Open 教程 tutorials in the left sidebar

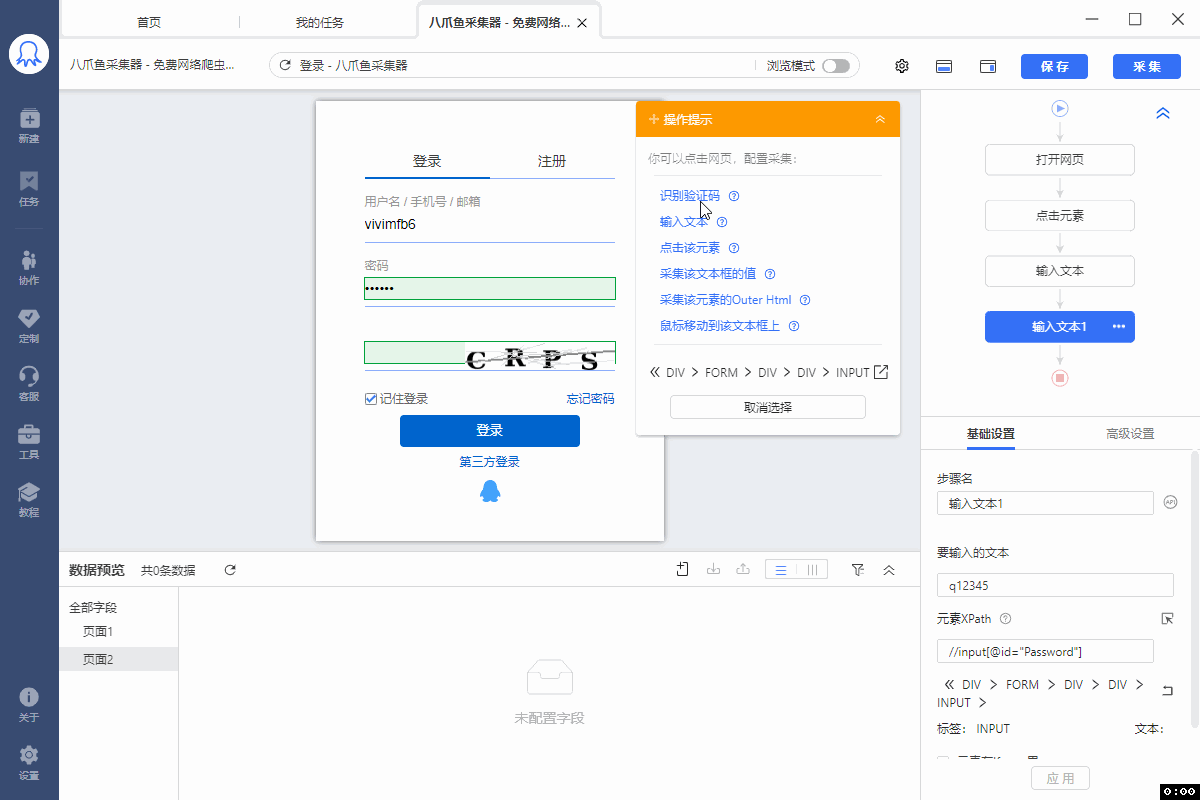click(x=29, y=500)
